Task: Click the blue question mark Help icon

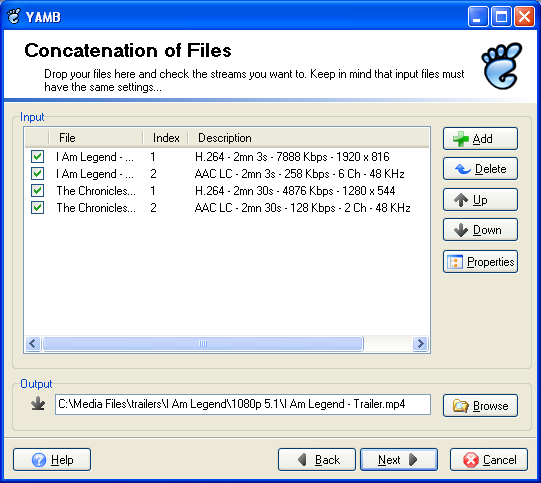Action: tap(39, 460)
